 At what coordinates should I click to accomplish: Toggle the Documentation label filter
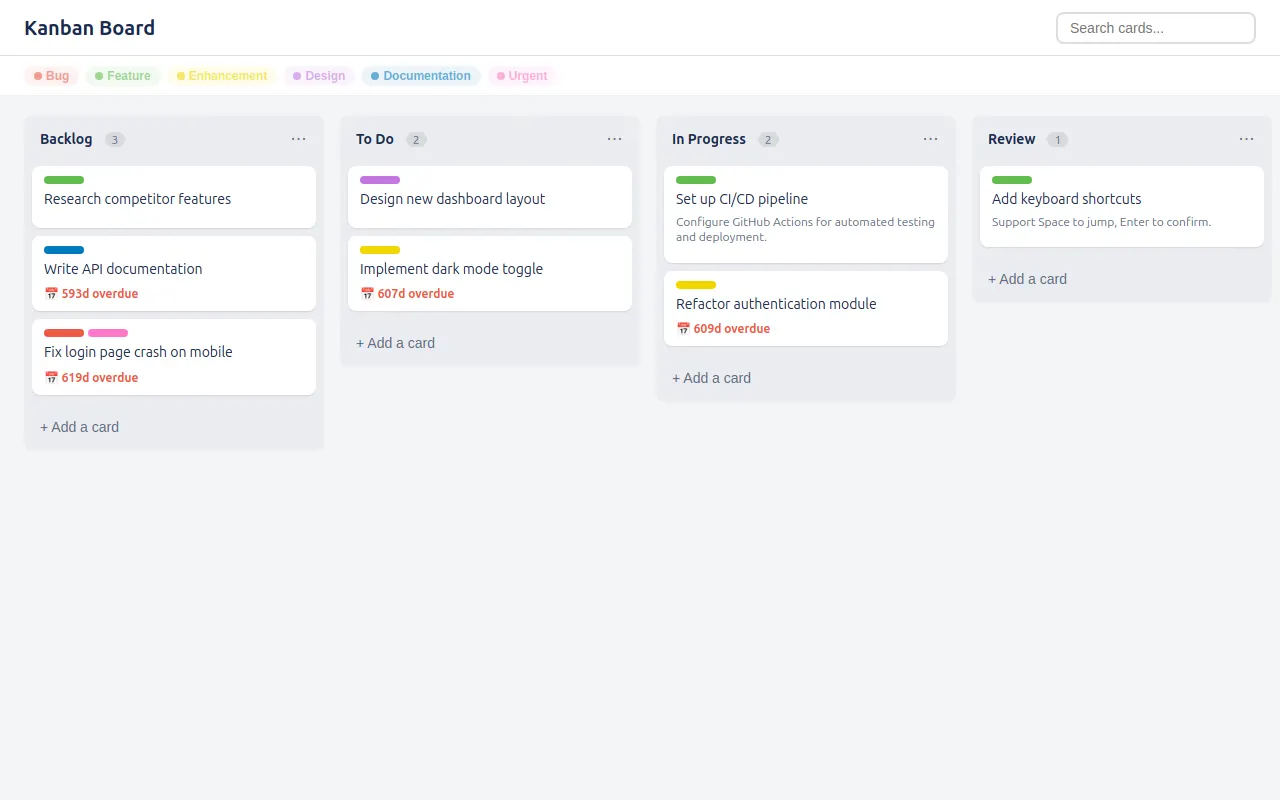421,76
